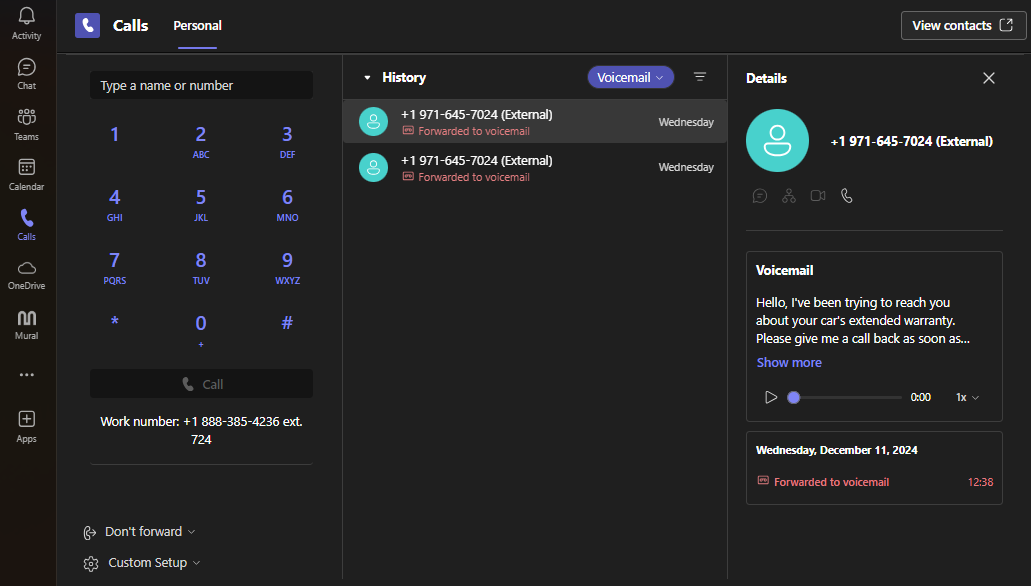
Task: Start a chat from the Details panel
Action: 759,196
